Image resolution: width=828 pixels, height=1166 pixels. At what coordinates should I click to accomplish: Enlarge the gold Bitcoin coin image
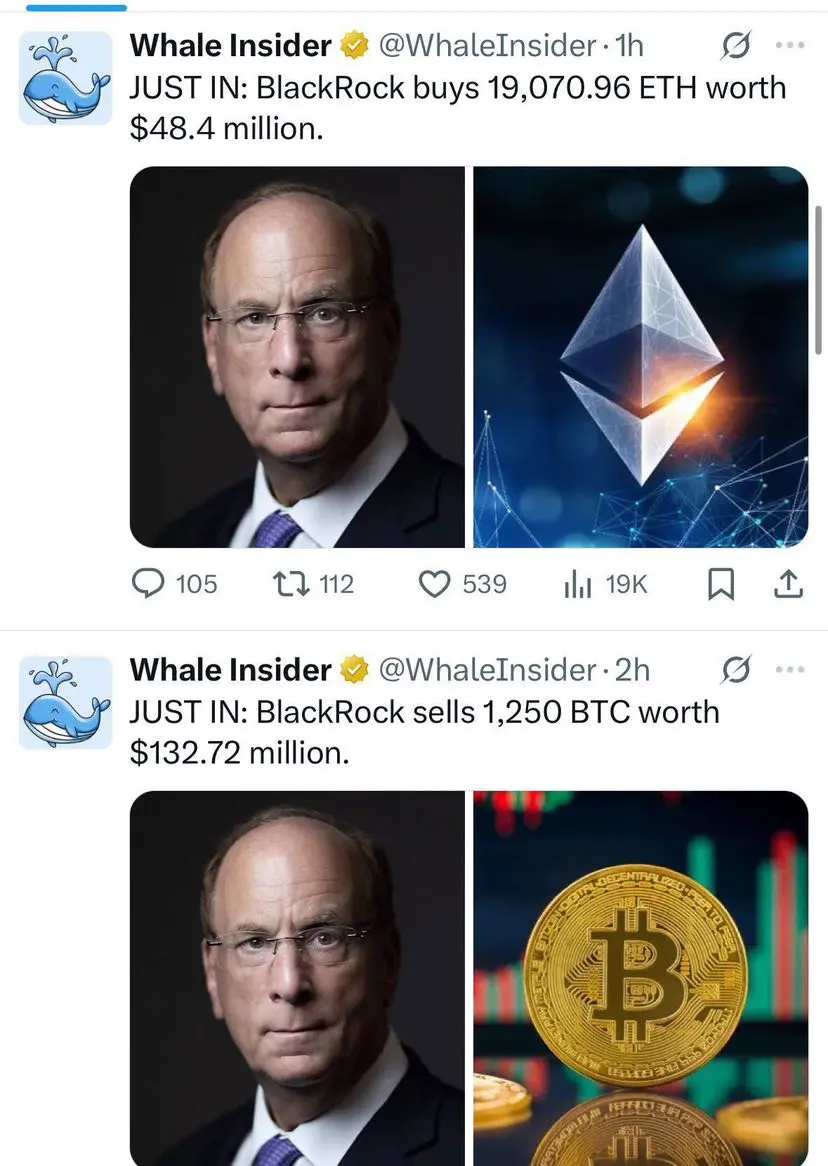pos(641,978)
